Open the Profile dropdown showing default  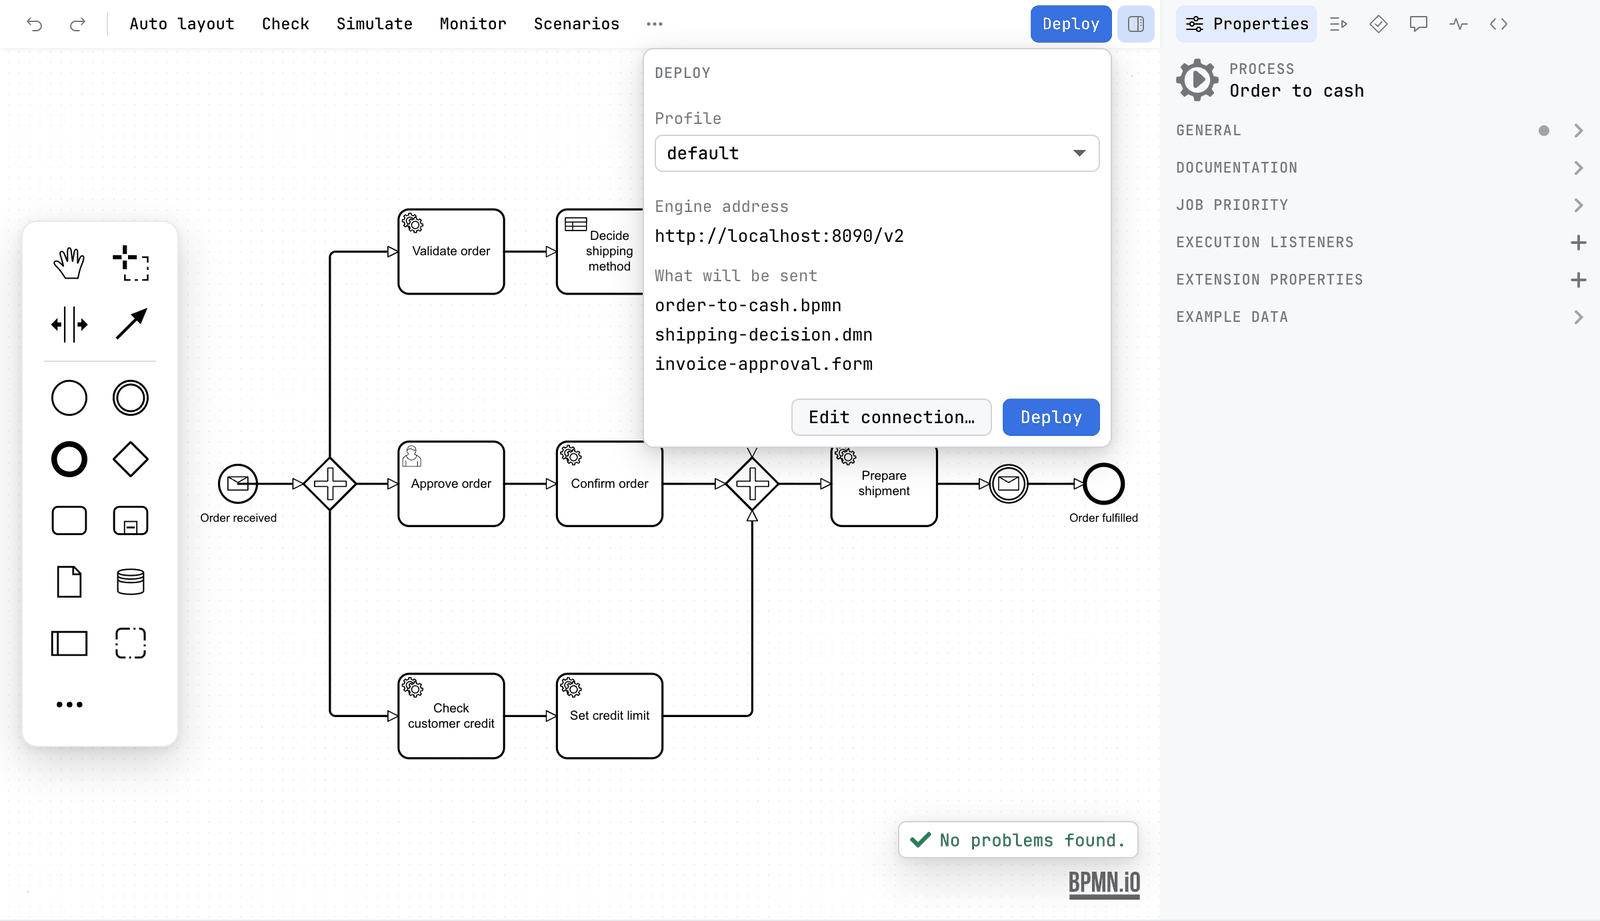877,153
